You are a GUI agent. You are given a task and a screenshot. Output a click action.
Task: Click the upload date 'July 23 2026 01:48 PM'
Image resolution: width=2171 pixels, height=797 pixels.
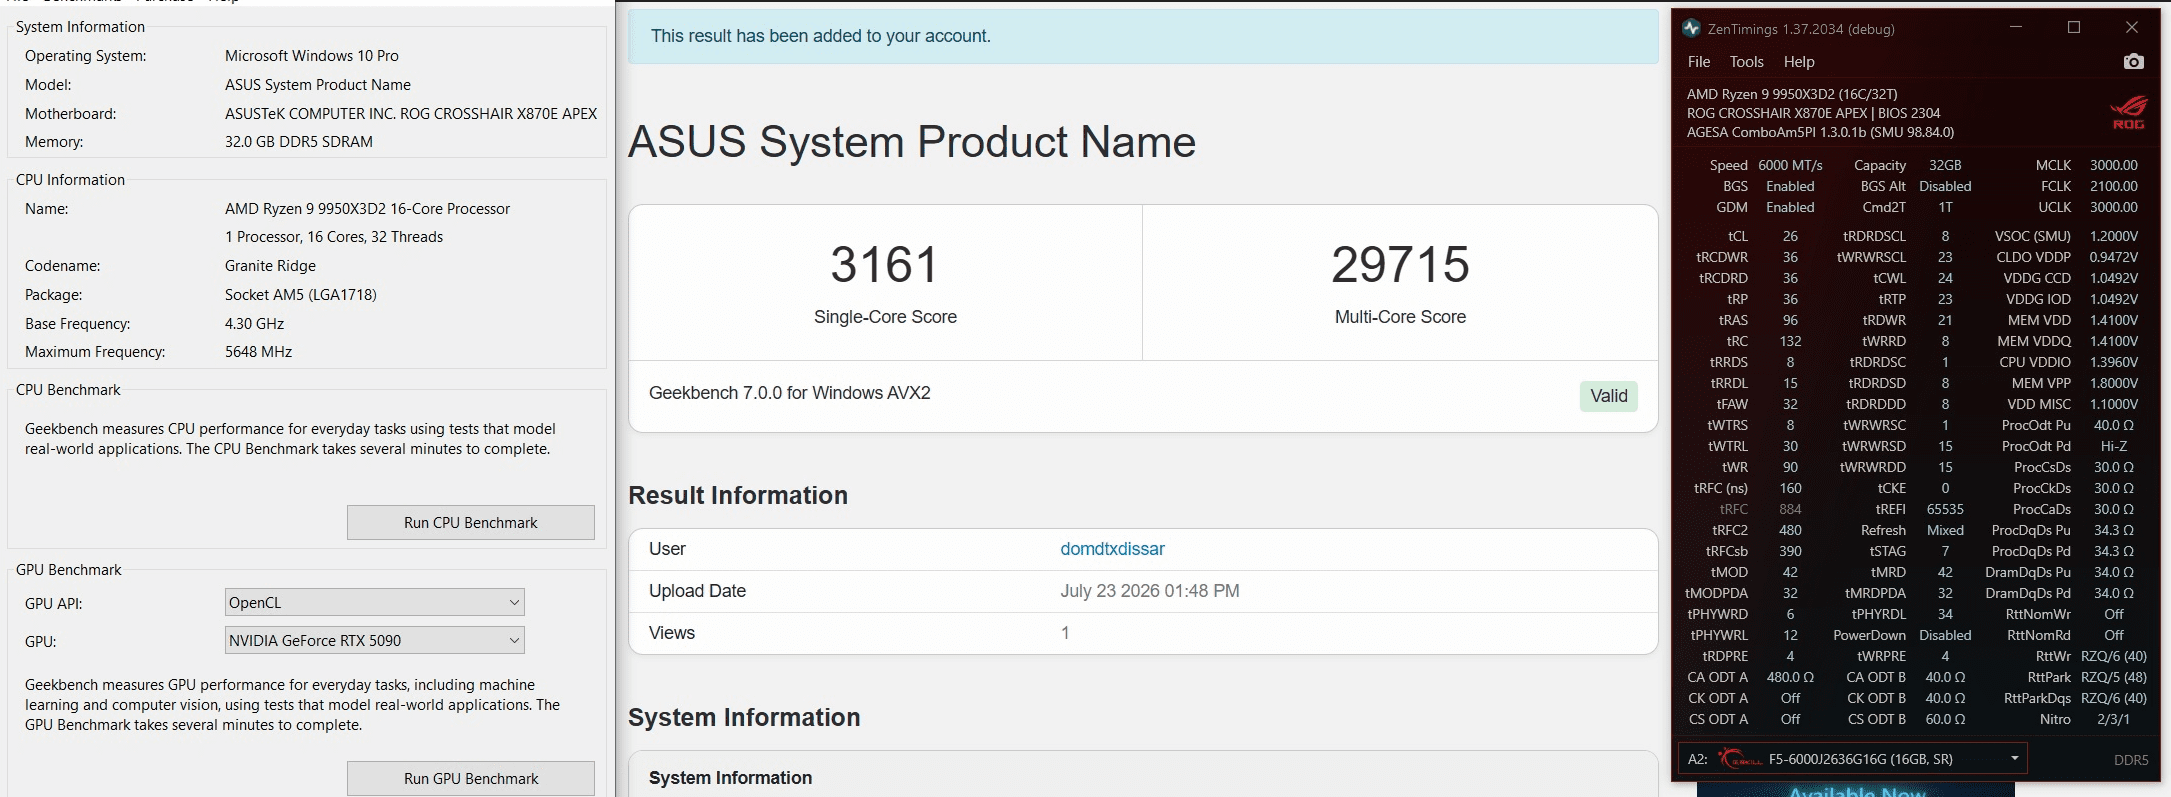coord(1150,591)
